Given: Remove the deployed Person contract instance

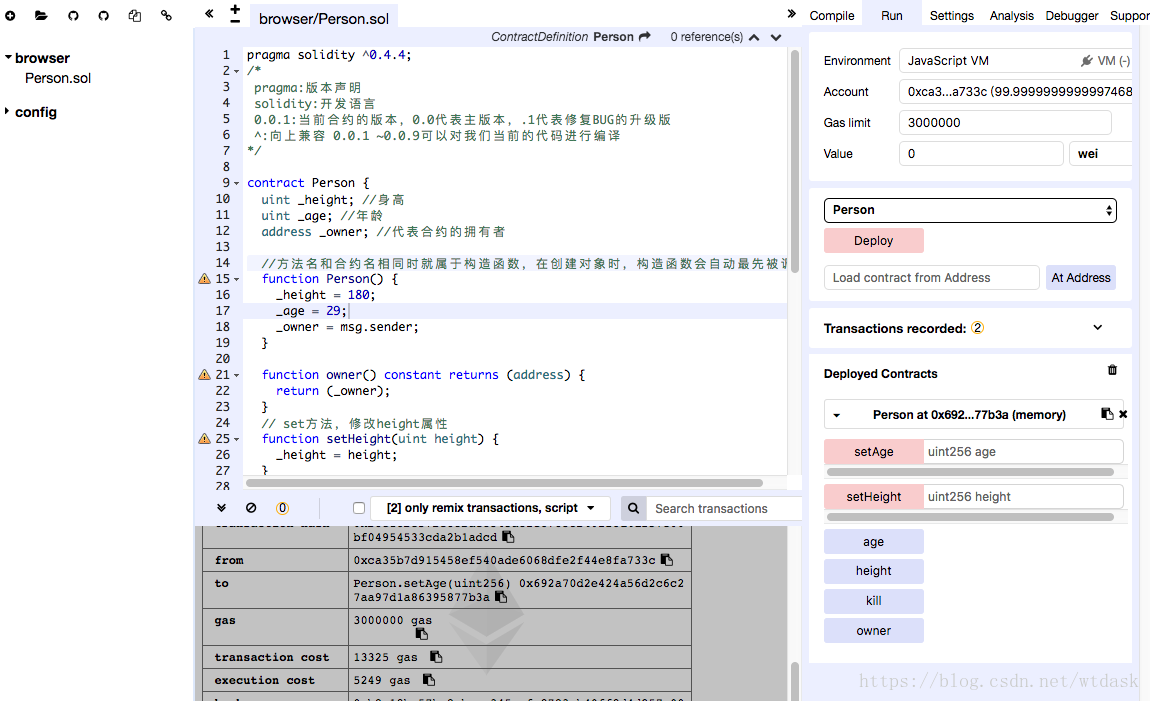Looking at the screenshot, I should (1123, 414).
